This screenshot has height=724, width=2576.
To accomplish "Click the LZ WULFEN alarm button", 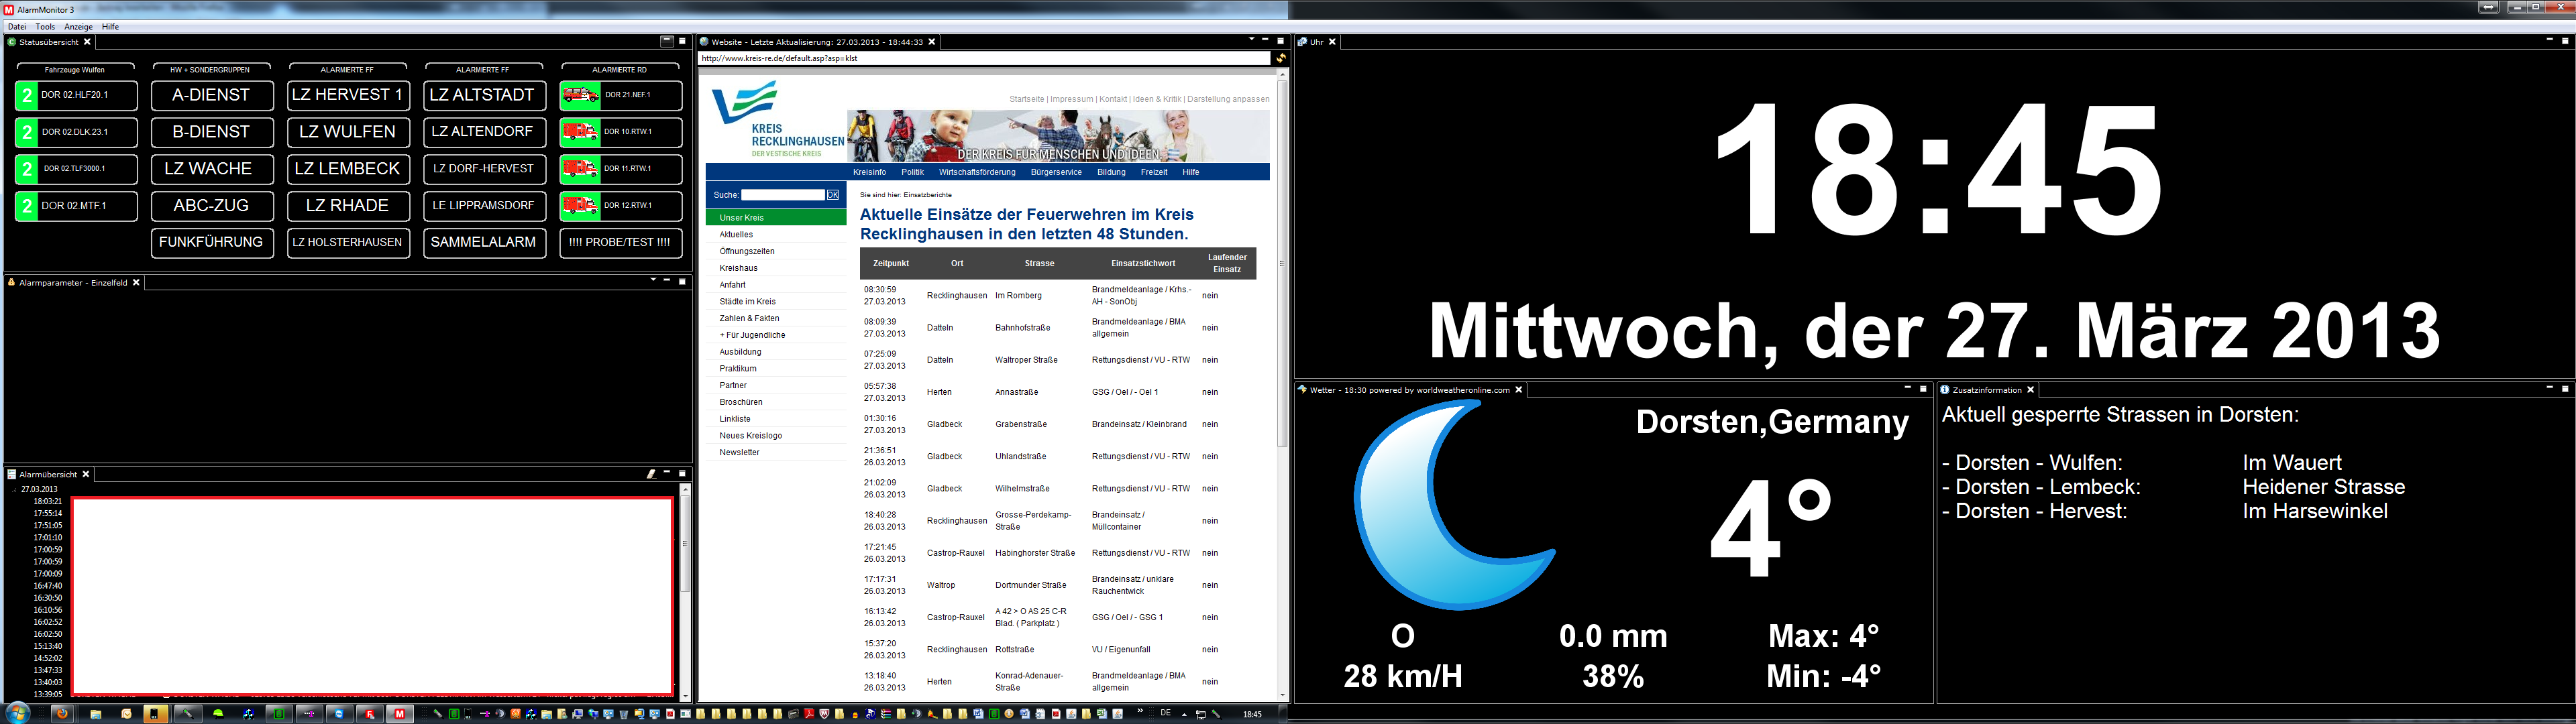I will click(348, 132).
